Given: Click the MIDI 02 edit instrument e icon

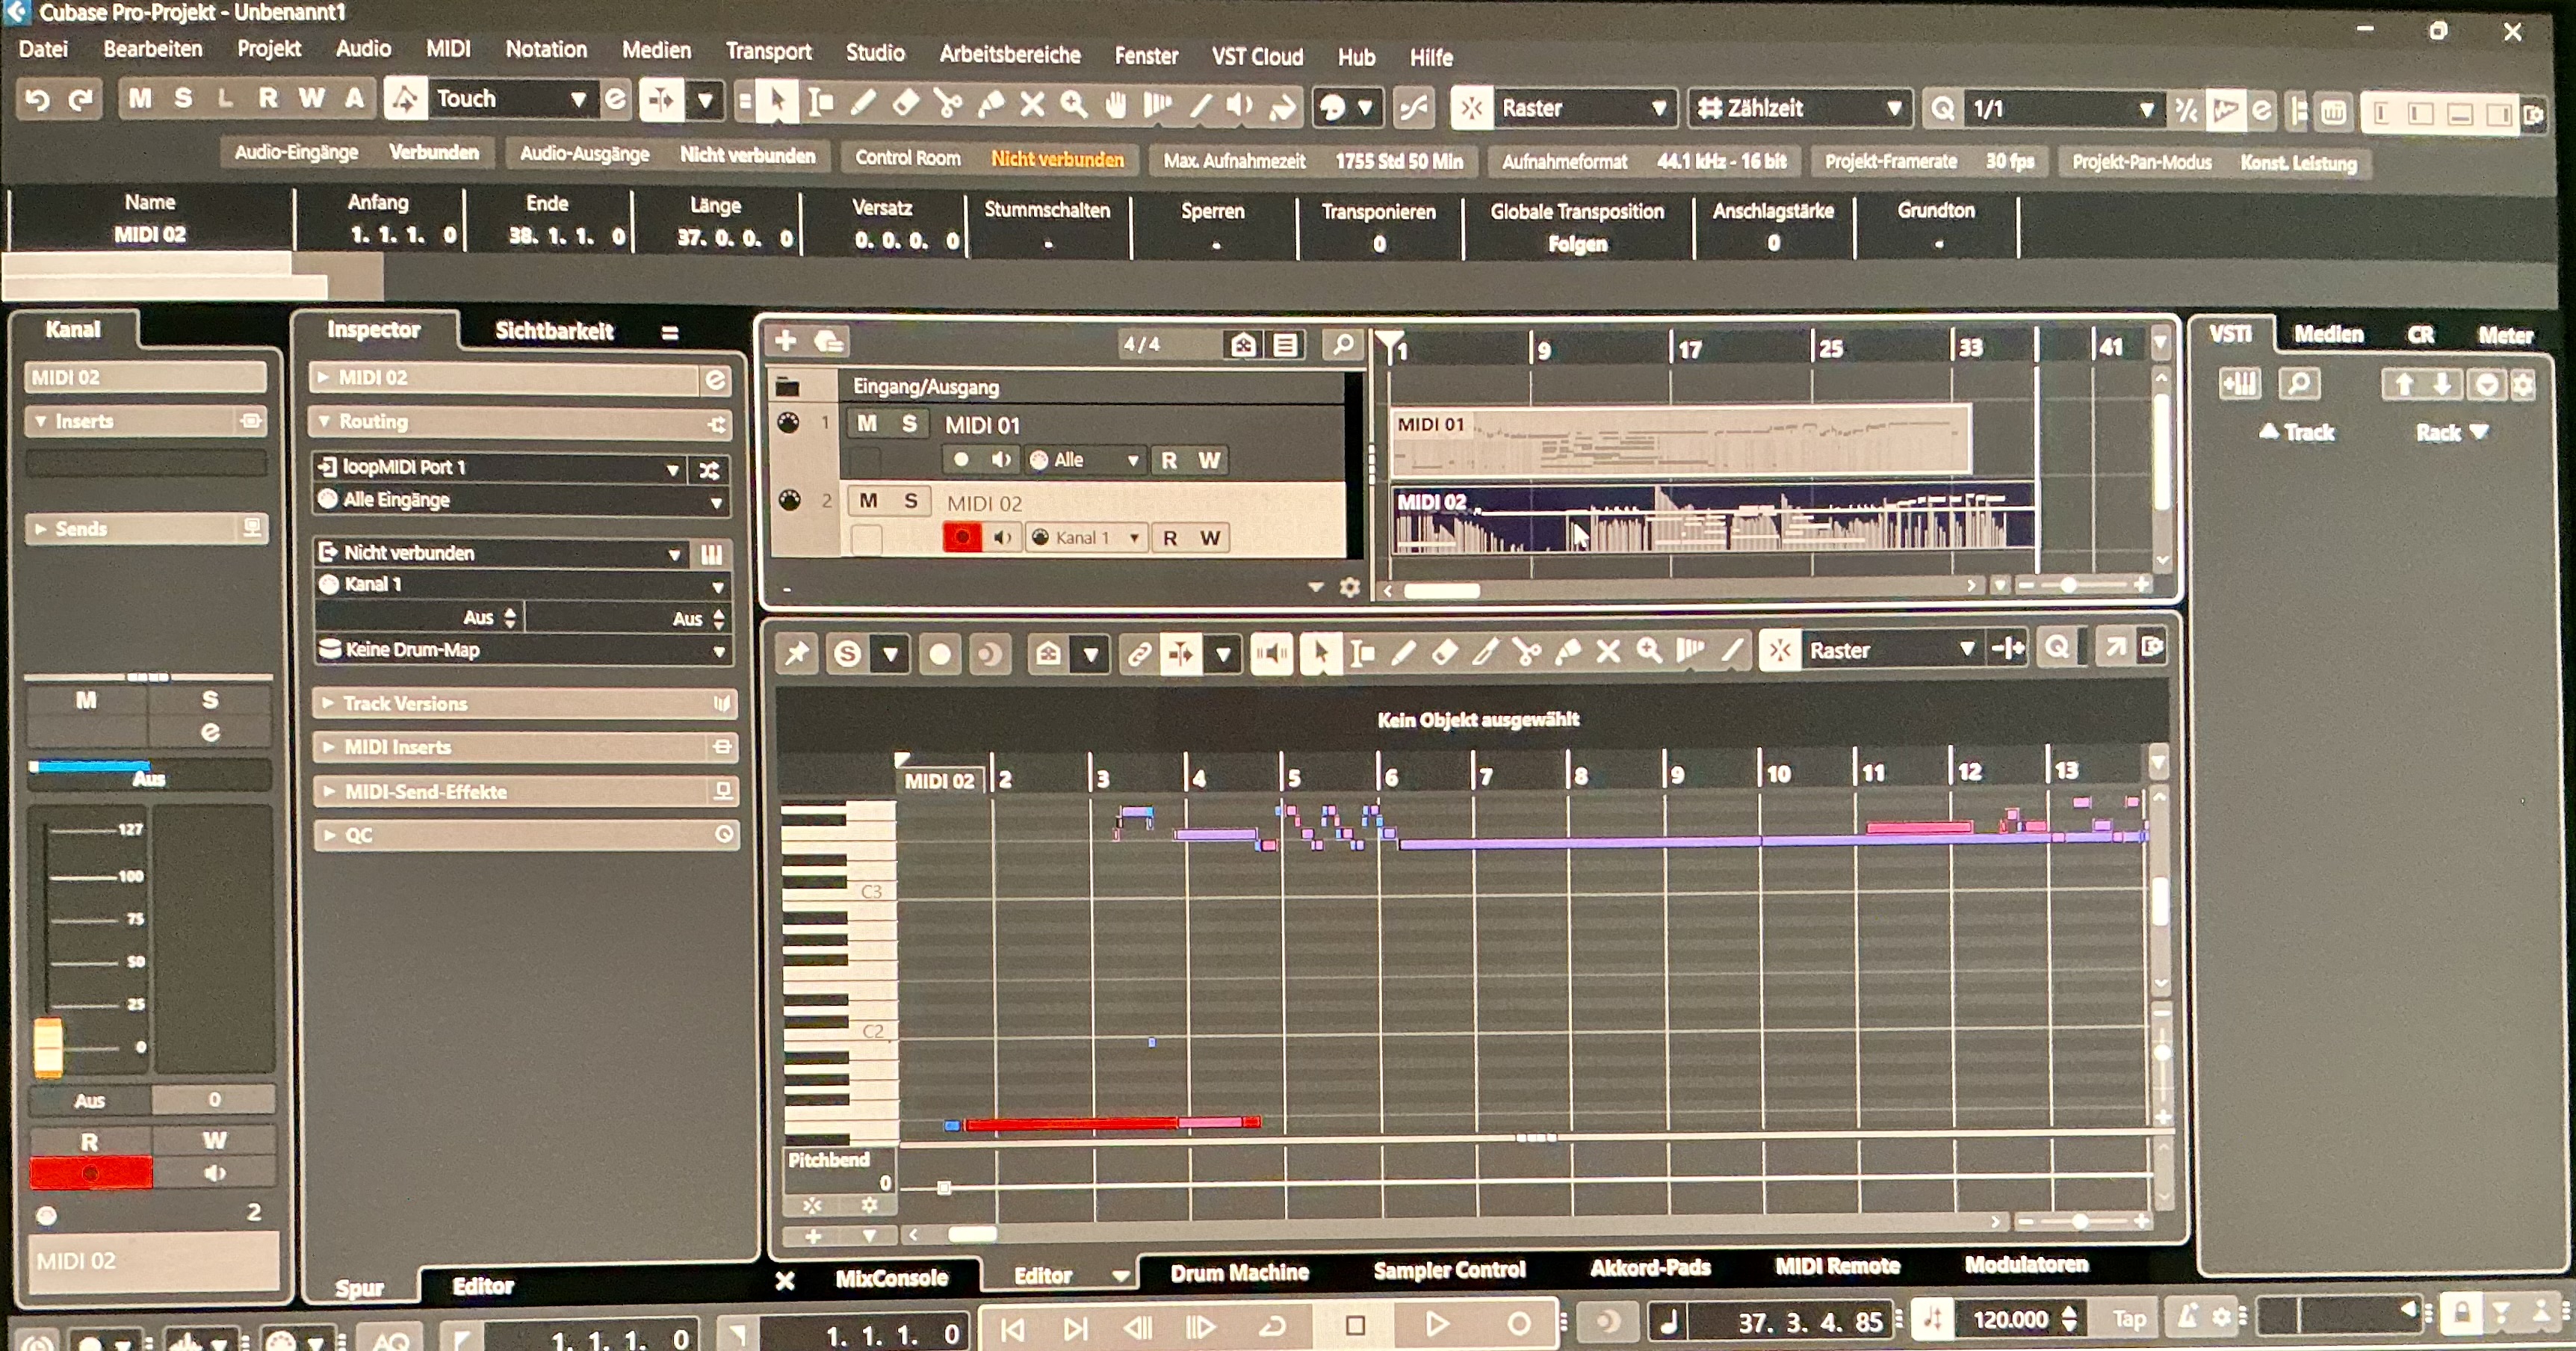Looking at the screenshot, I should (715, 380).
